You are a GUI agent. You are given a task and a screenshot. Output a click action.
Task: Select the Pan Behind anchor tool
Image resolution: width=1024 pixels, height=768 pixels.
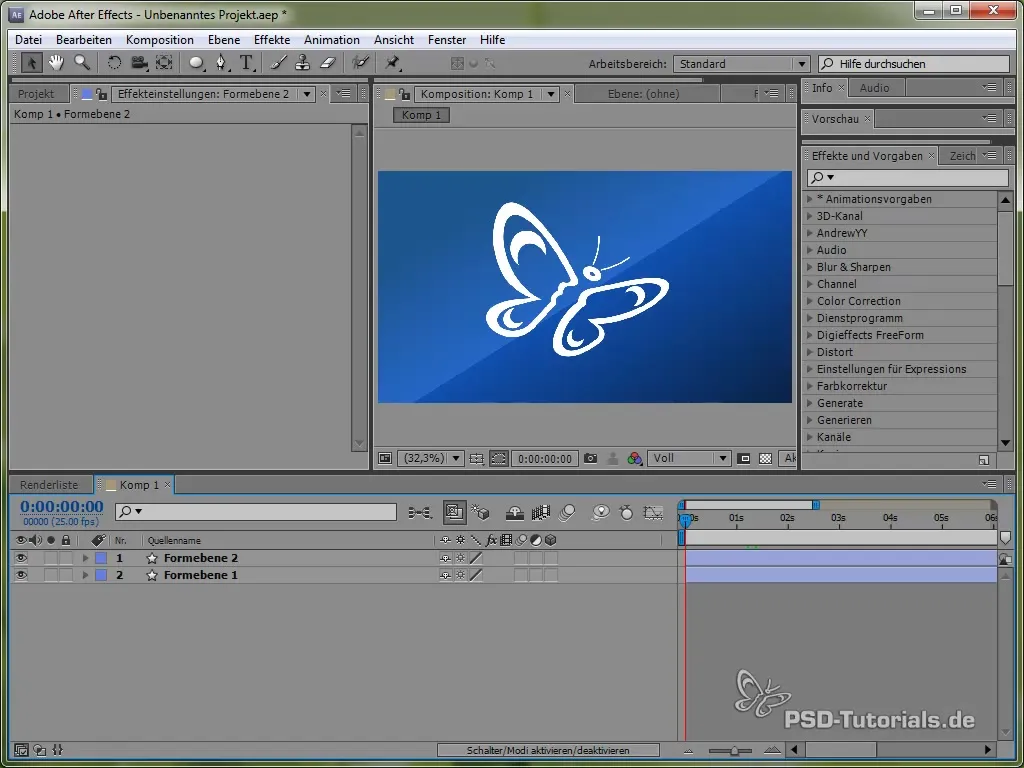[x=164, y=63]
